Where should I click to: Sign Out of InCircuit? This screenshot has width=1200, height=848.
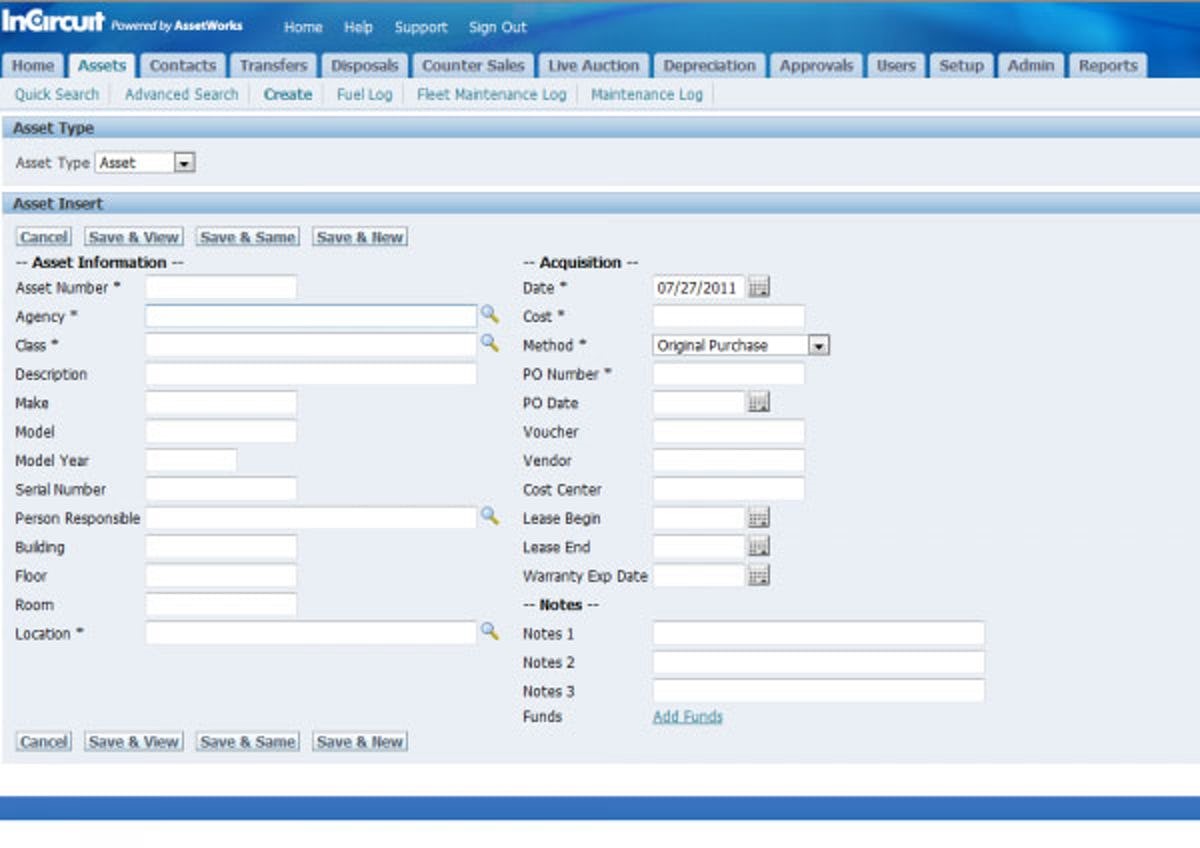point(497,27)
